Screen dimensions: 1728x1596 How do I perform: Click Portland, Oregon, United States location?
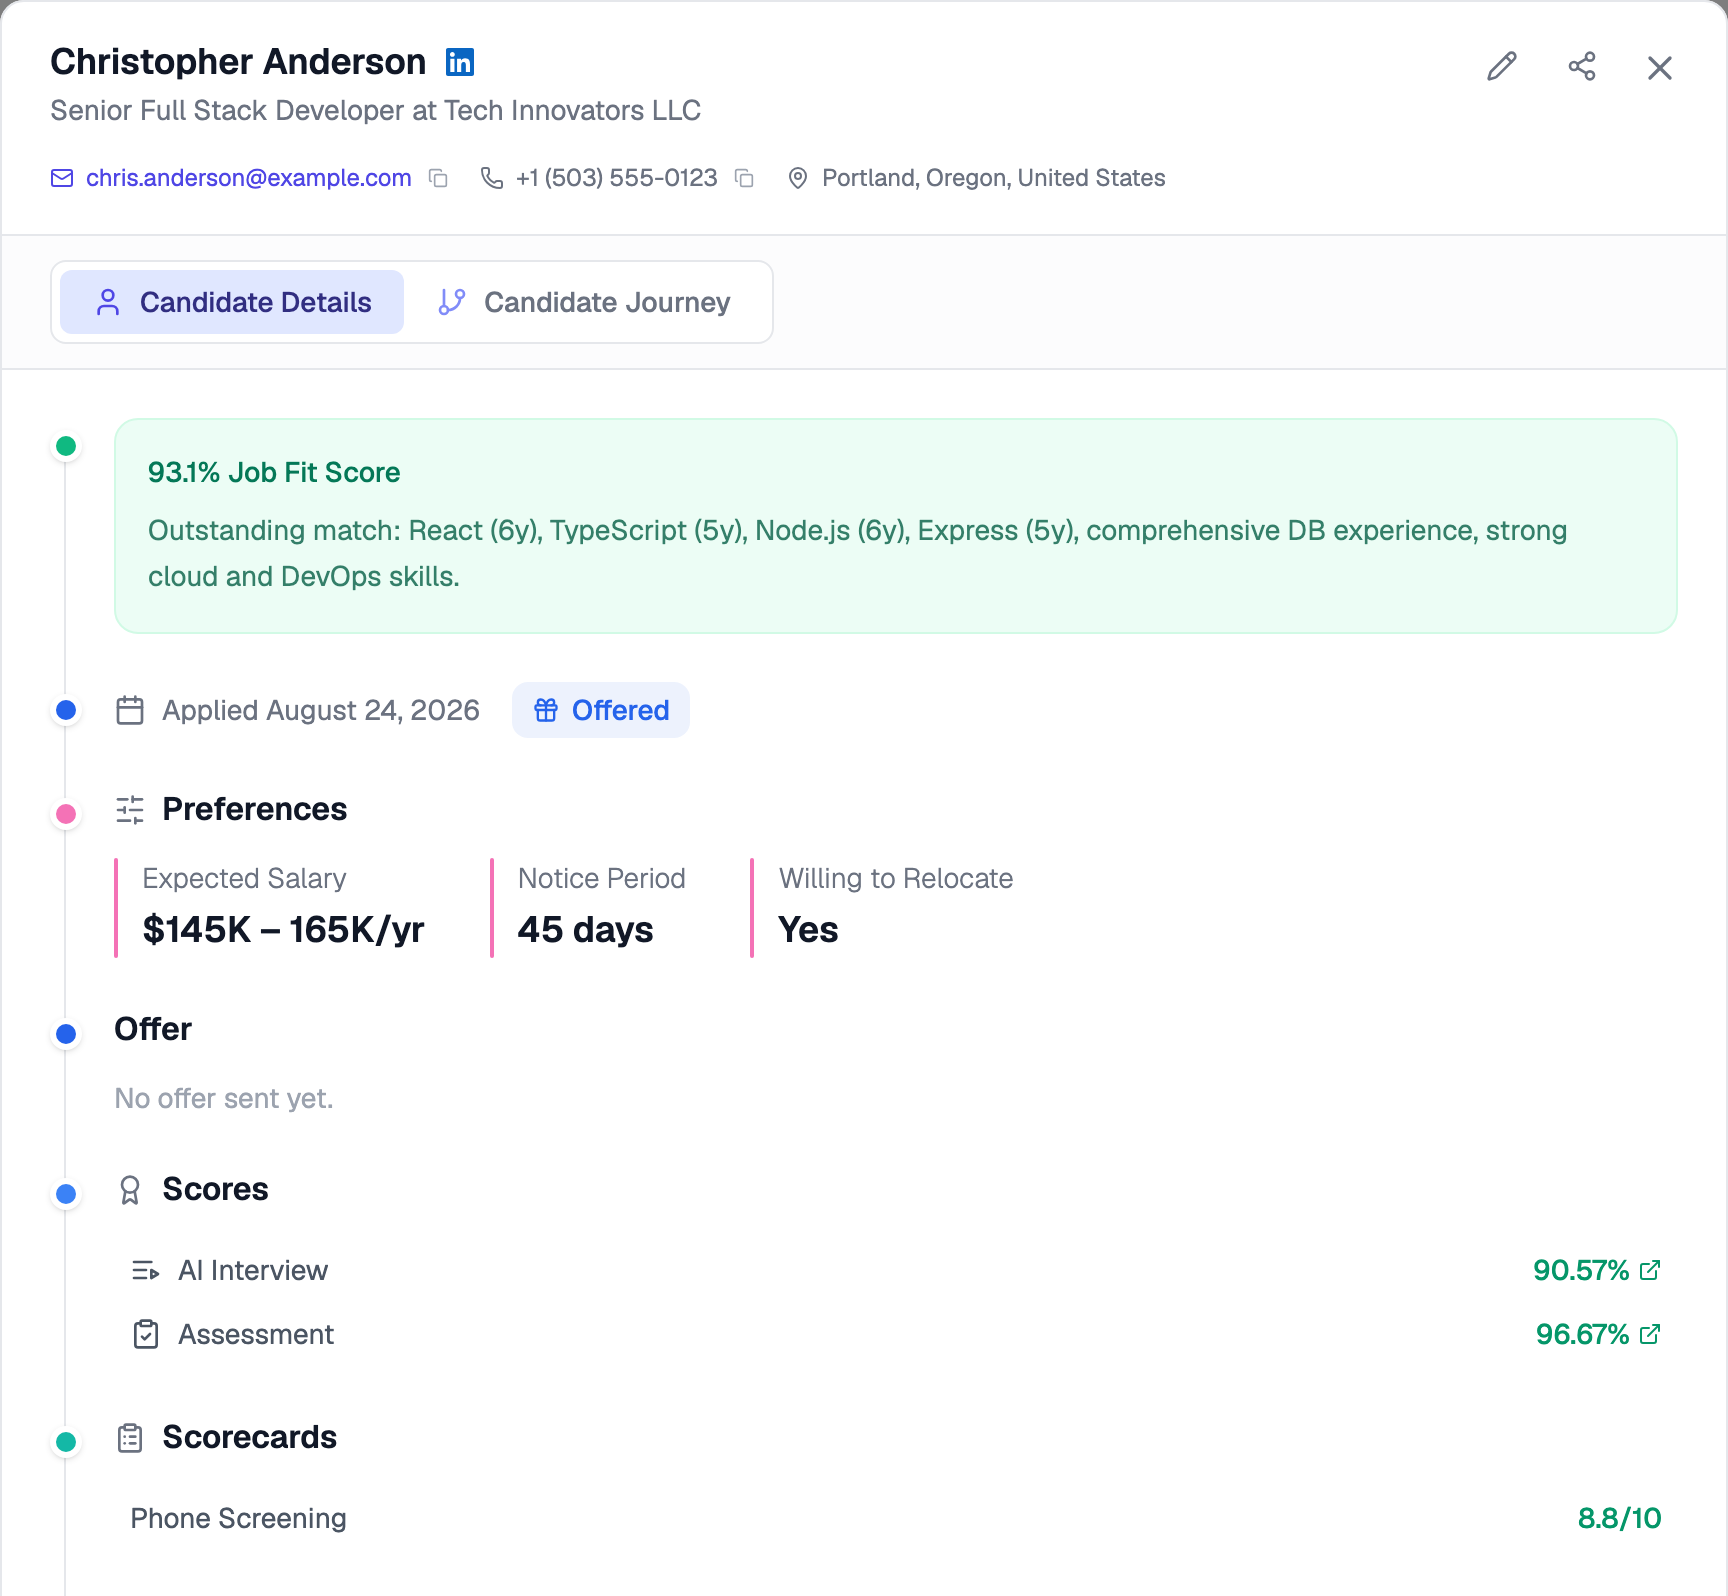pyautogui.click(x=994, y=178)
